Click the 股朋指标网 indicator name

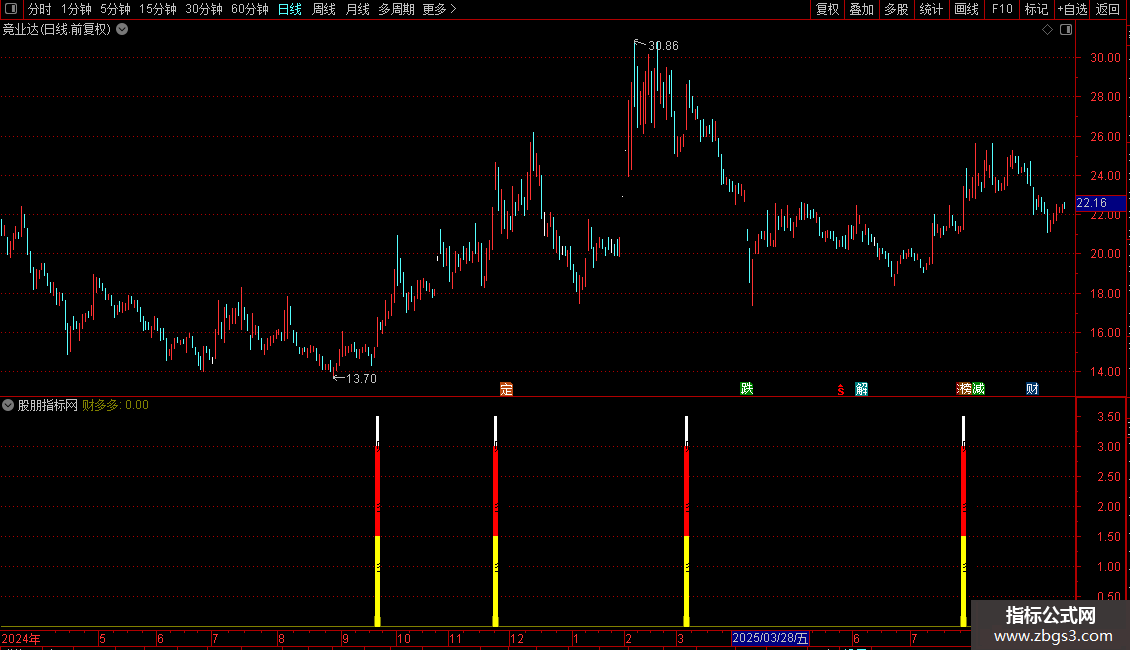coord(48,405)
